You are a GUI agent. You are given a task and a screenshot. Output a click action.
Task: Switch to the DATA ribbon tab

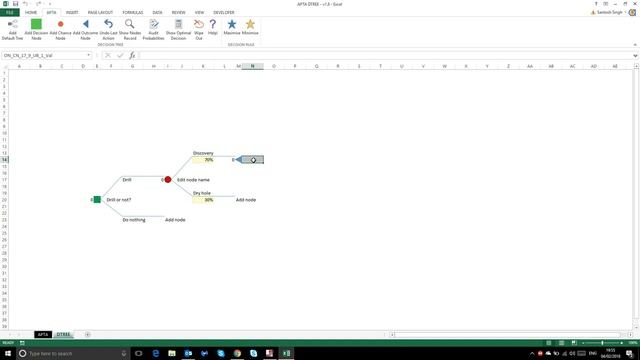tap(157, 13)
